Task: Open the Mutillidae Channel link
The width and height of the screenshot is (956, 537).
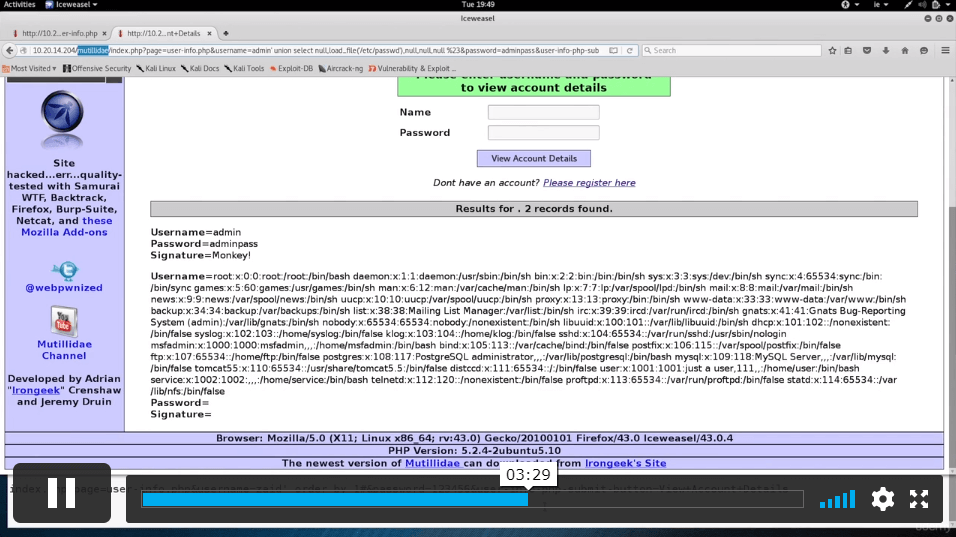Action: point(64,350)
